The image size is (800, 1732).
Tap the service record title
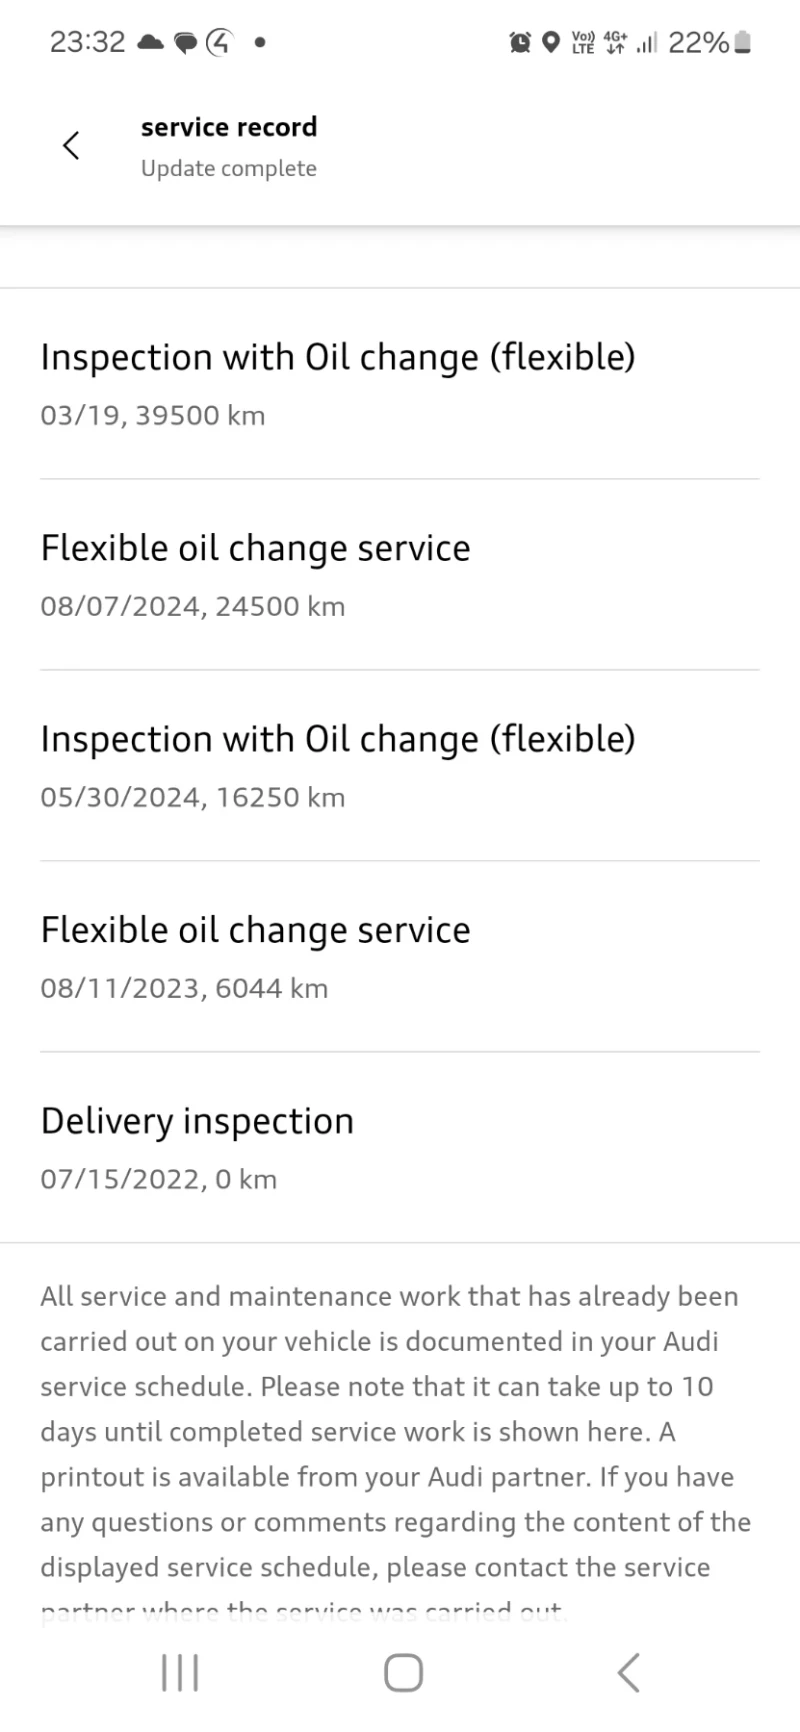[x=229, y=127]
